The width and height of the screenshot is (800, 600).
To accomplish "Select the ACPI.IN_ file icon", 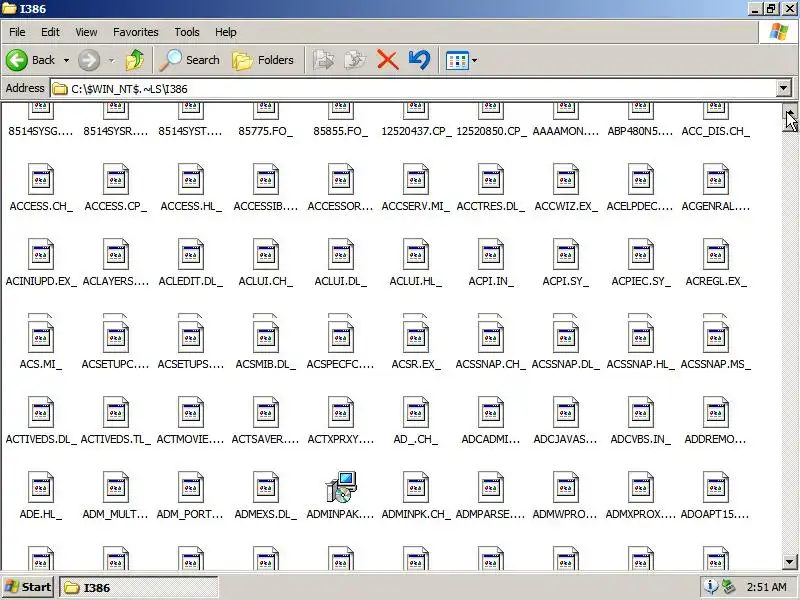I will [x=491, y=254].
